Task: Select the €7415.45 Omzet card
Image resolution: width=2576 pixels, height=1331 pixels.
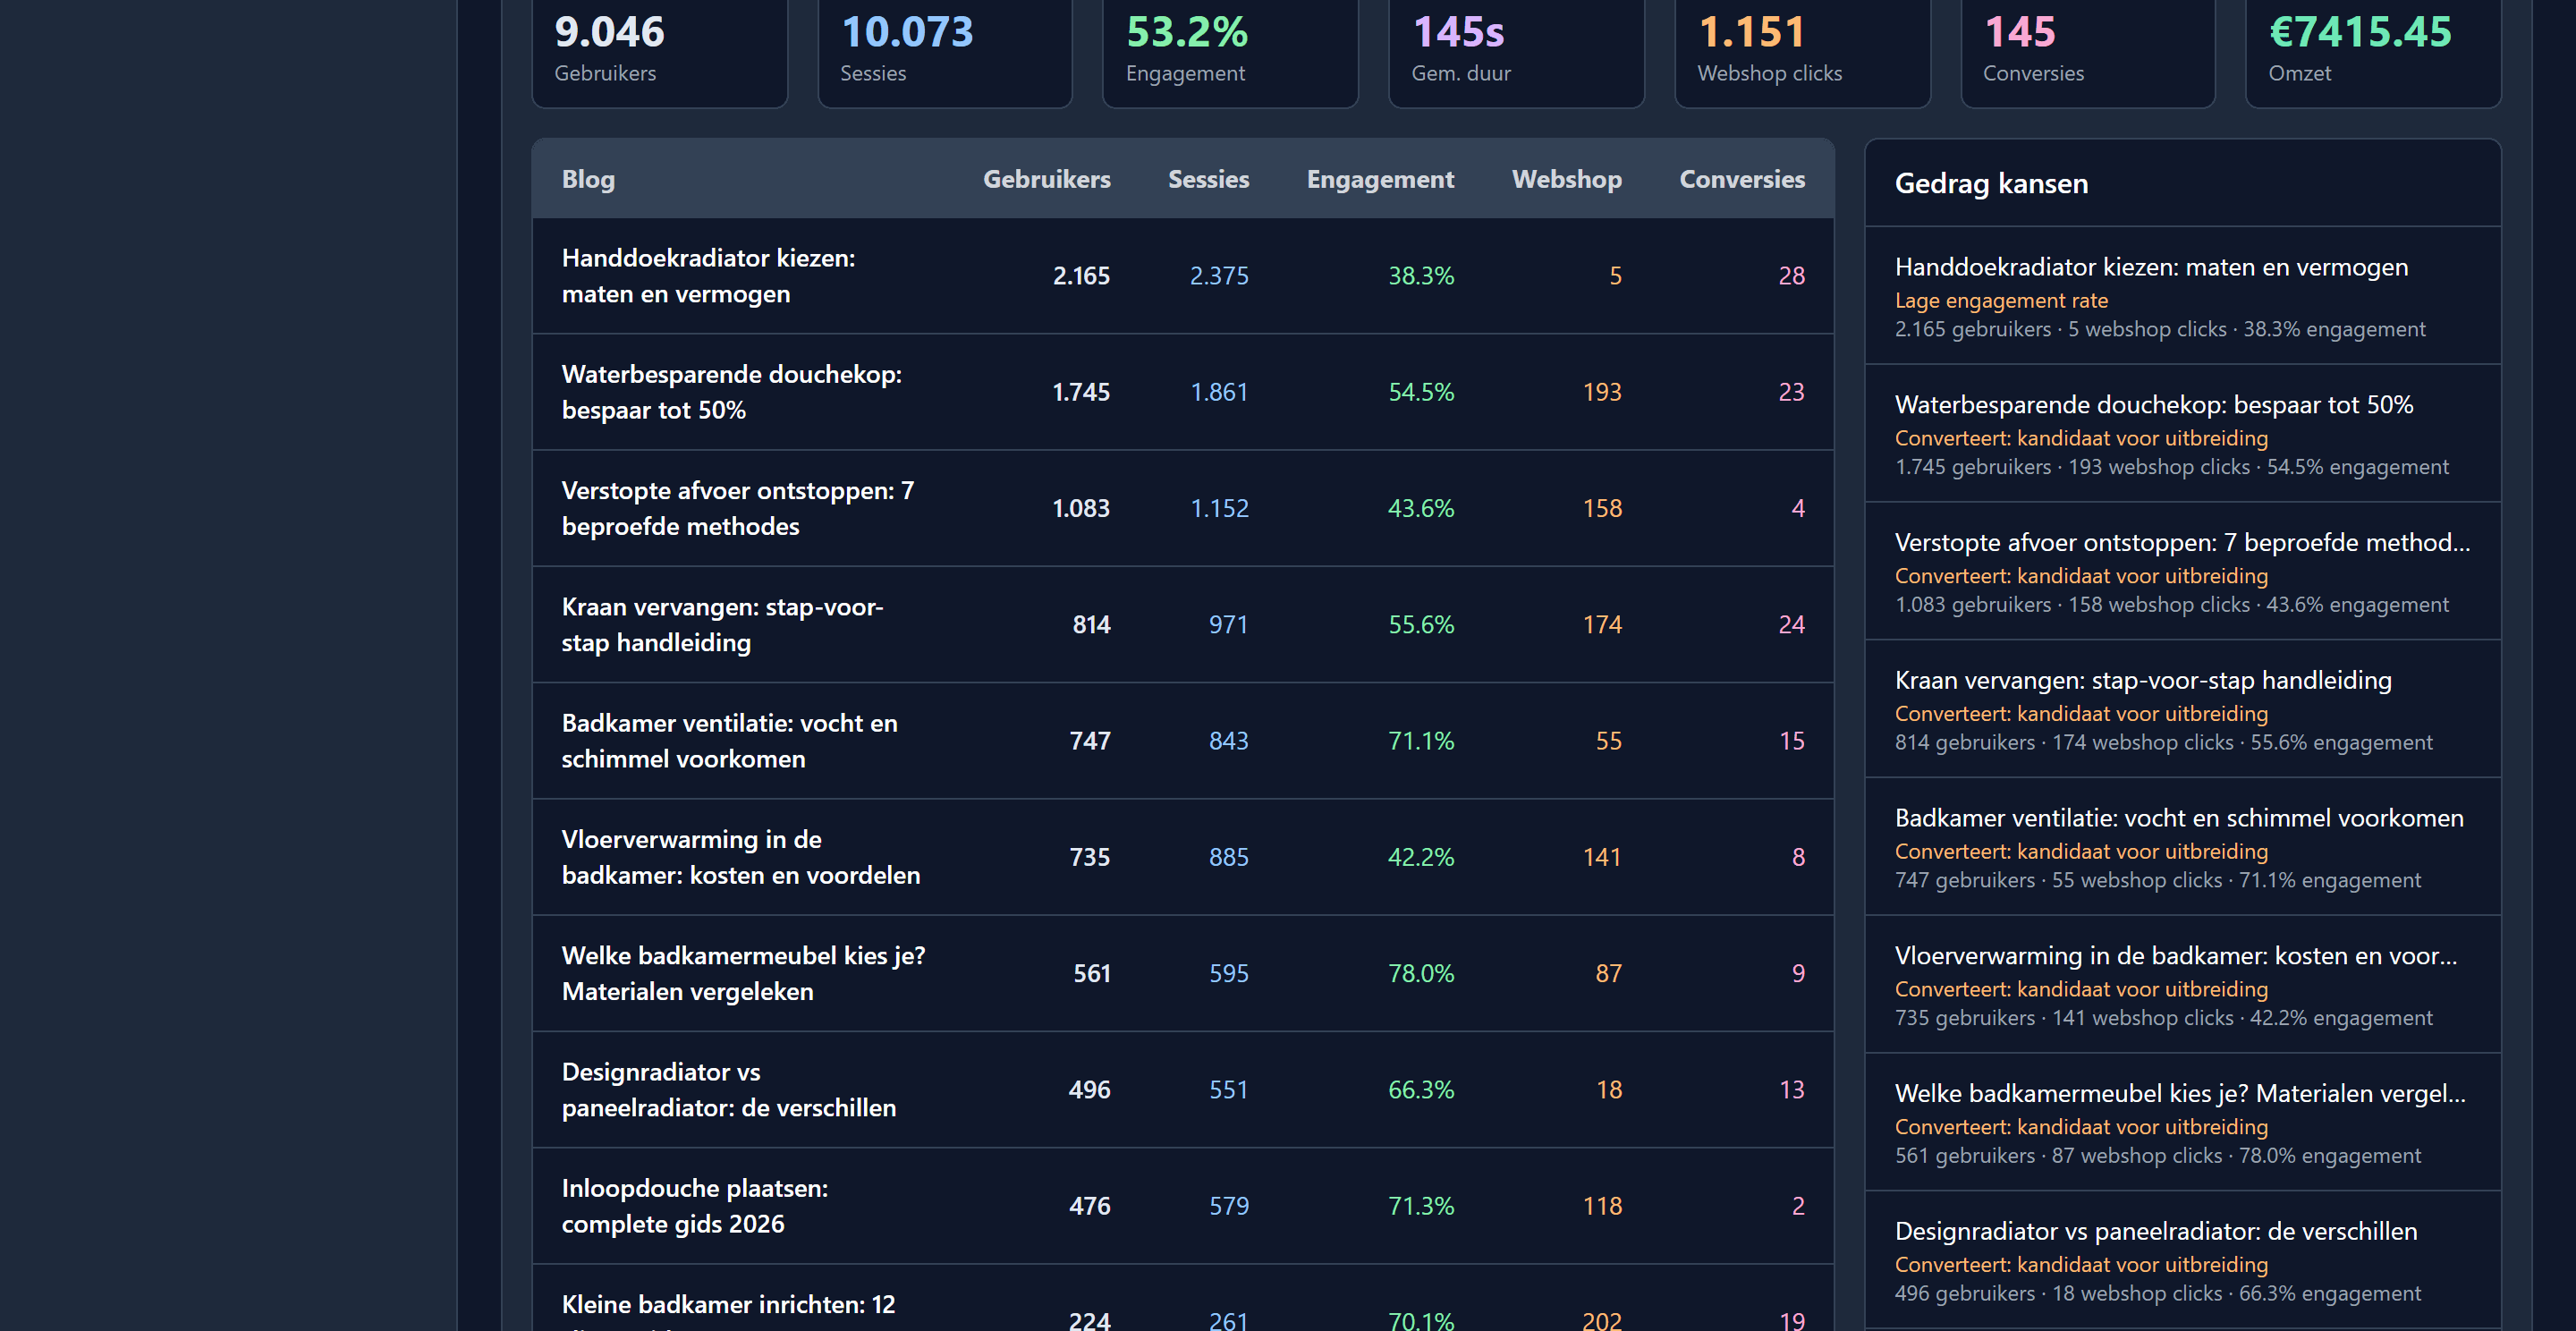Action: pos(2373,52)
